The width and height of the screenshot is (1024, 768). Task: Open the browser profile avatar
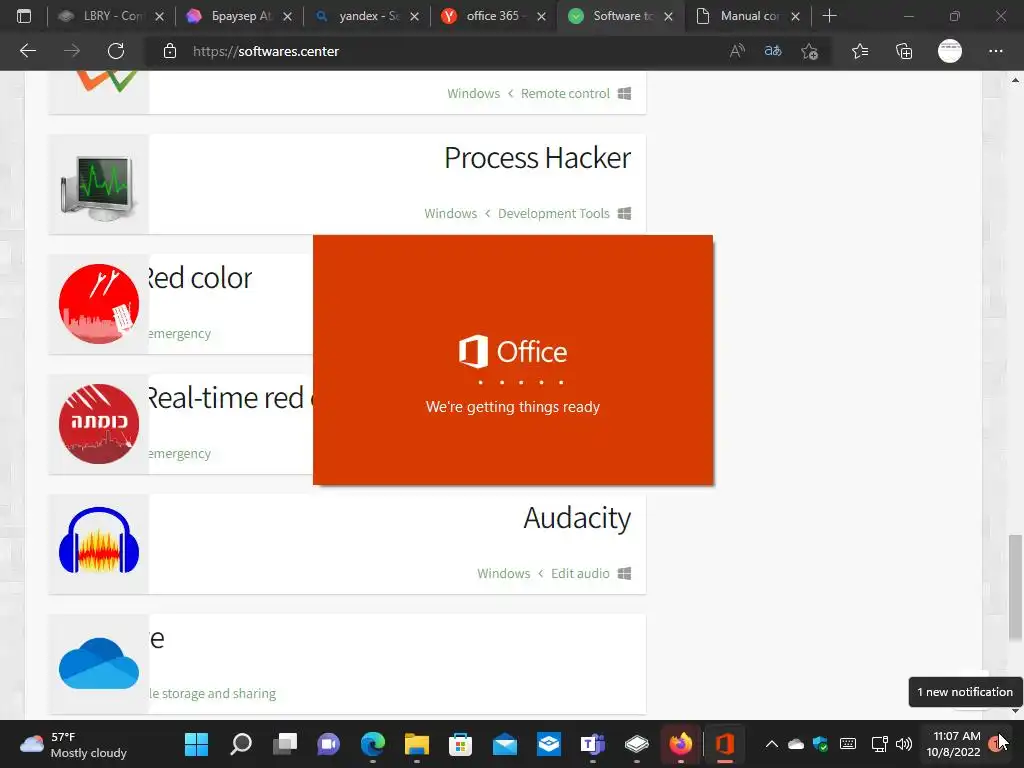click(950, 51)
